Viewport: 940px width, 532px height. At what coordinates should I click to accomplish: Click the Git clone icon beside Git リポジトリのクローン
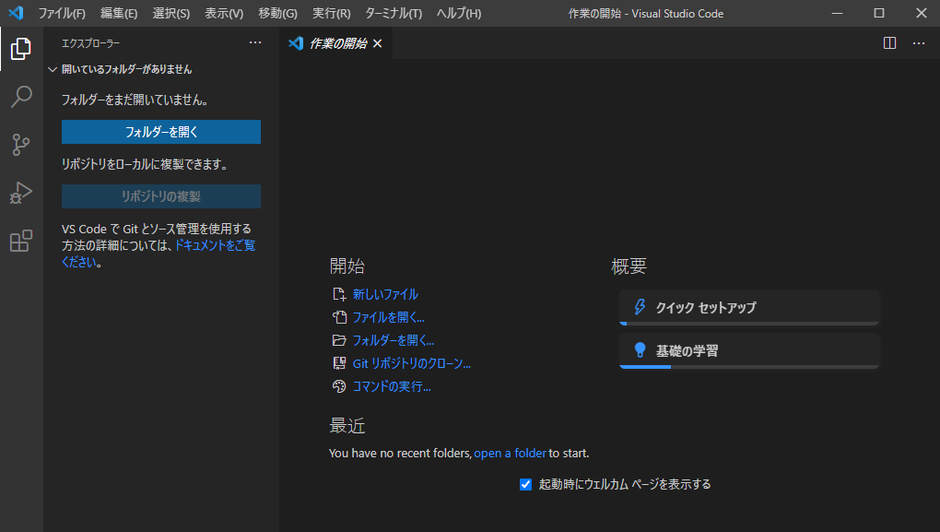[339, 363]
